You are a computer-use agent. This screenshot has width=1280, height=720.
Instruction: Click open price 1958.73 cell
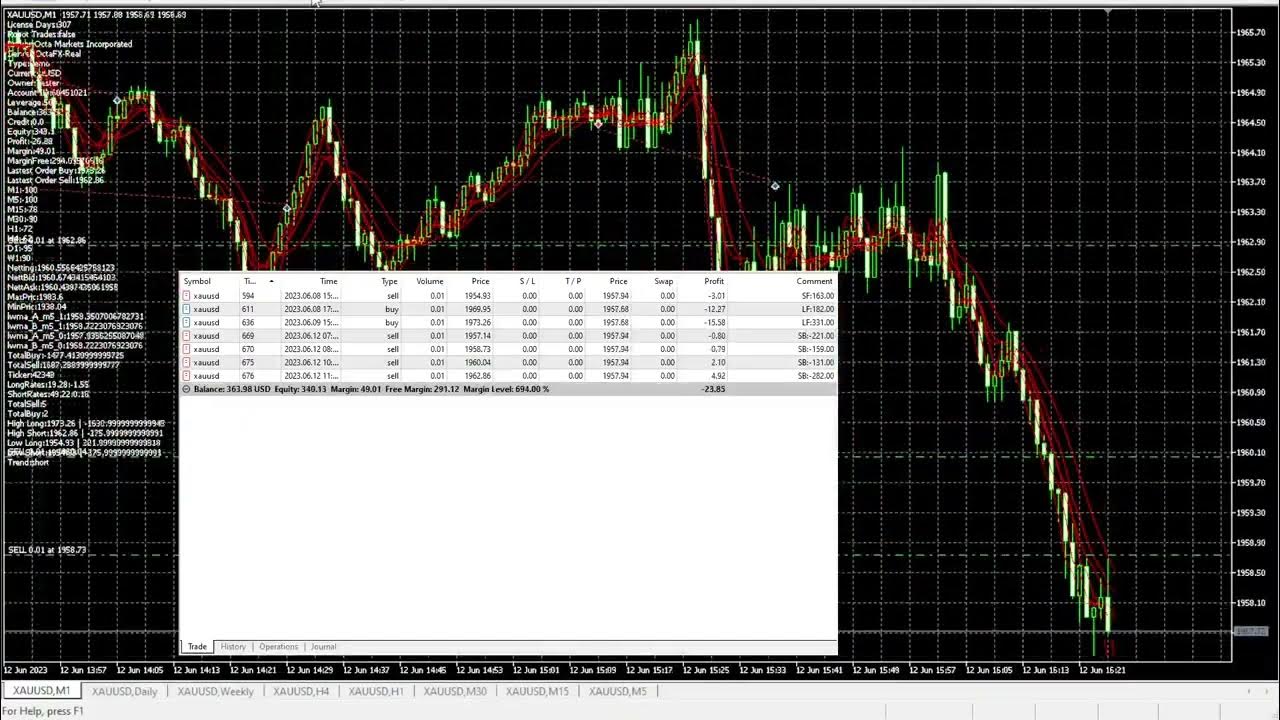(x=477, y=349)
